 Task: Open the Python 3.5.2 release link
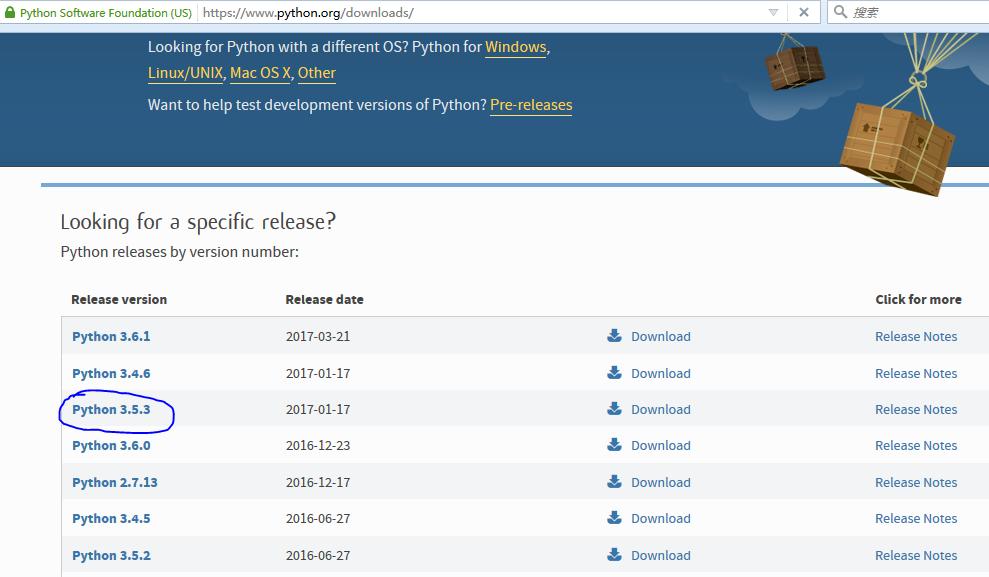[111, 556]
